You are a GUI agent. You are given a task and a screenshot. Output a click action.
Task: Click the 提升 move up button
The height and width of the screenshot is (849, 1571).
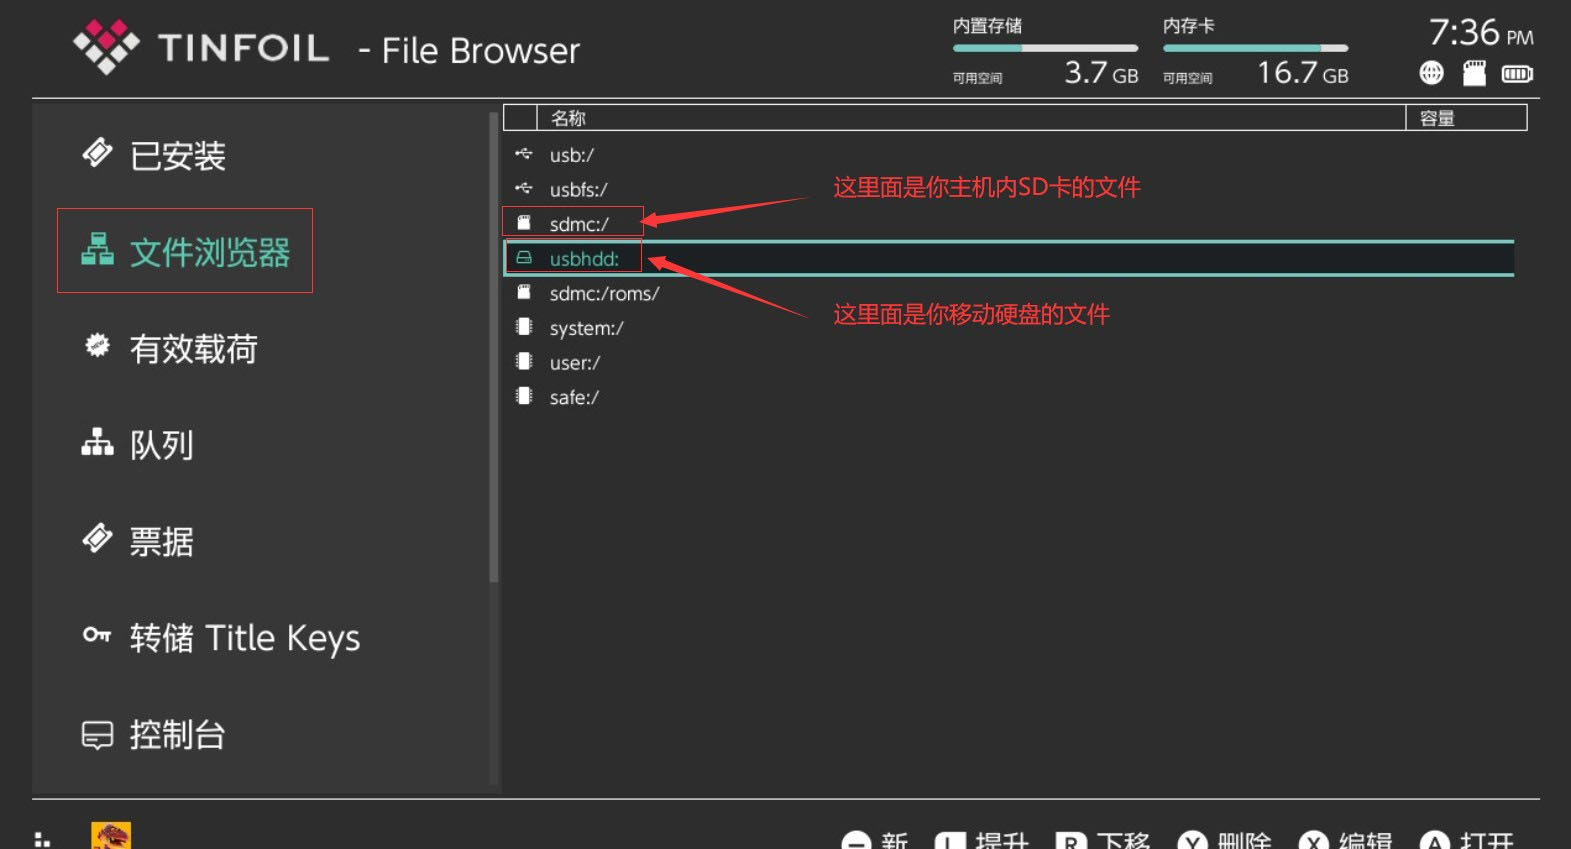tap(982, 839)
